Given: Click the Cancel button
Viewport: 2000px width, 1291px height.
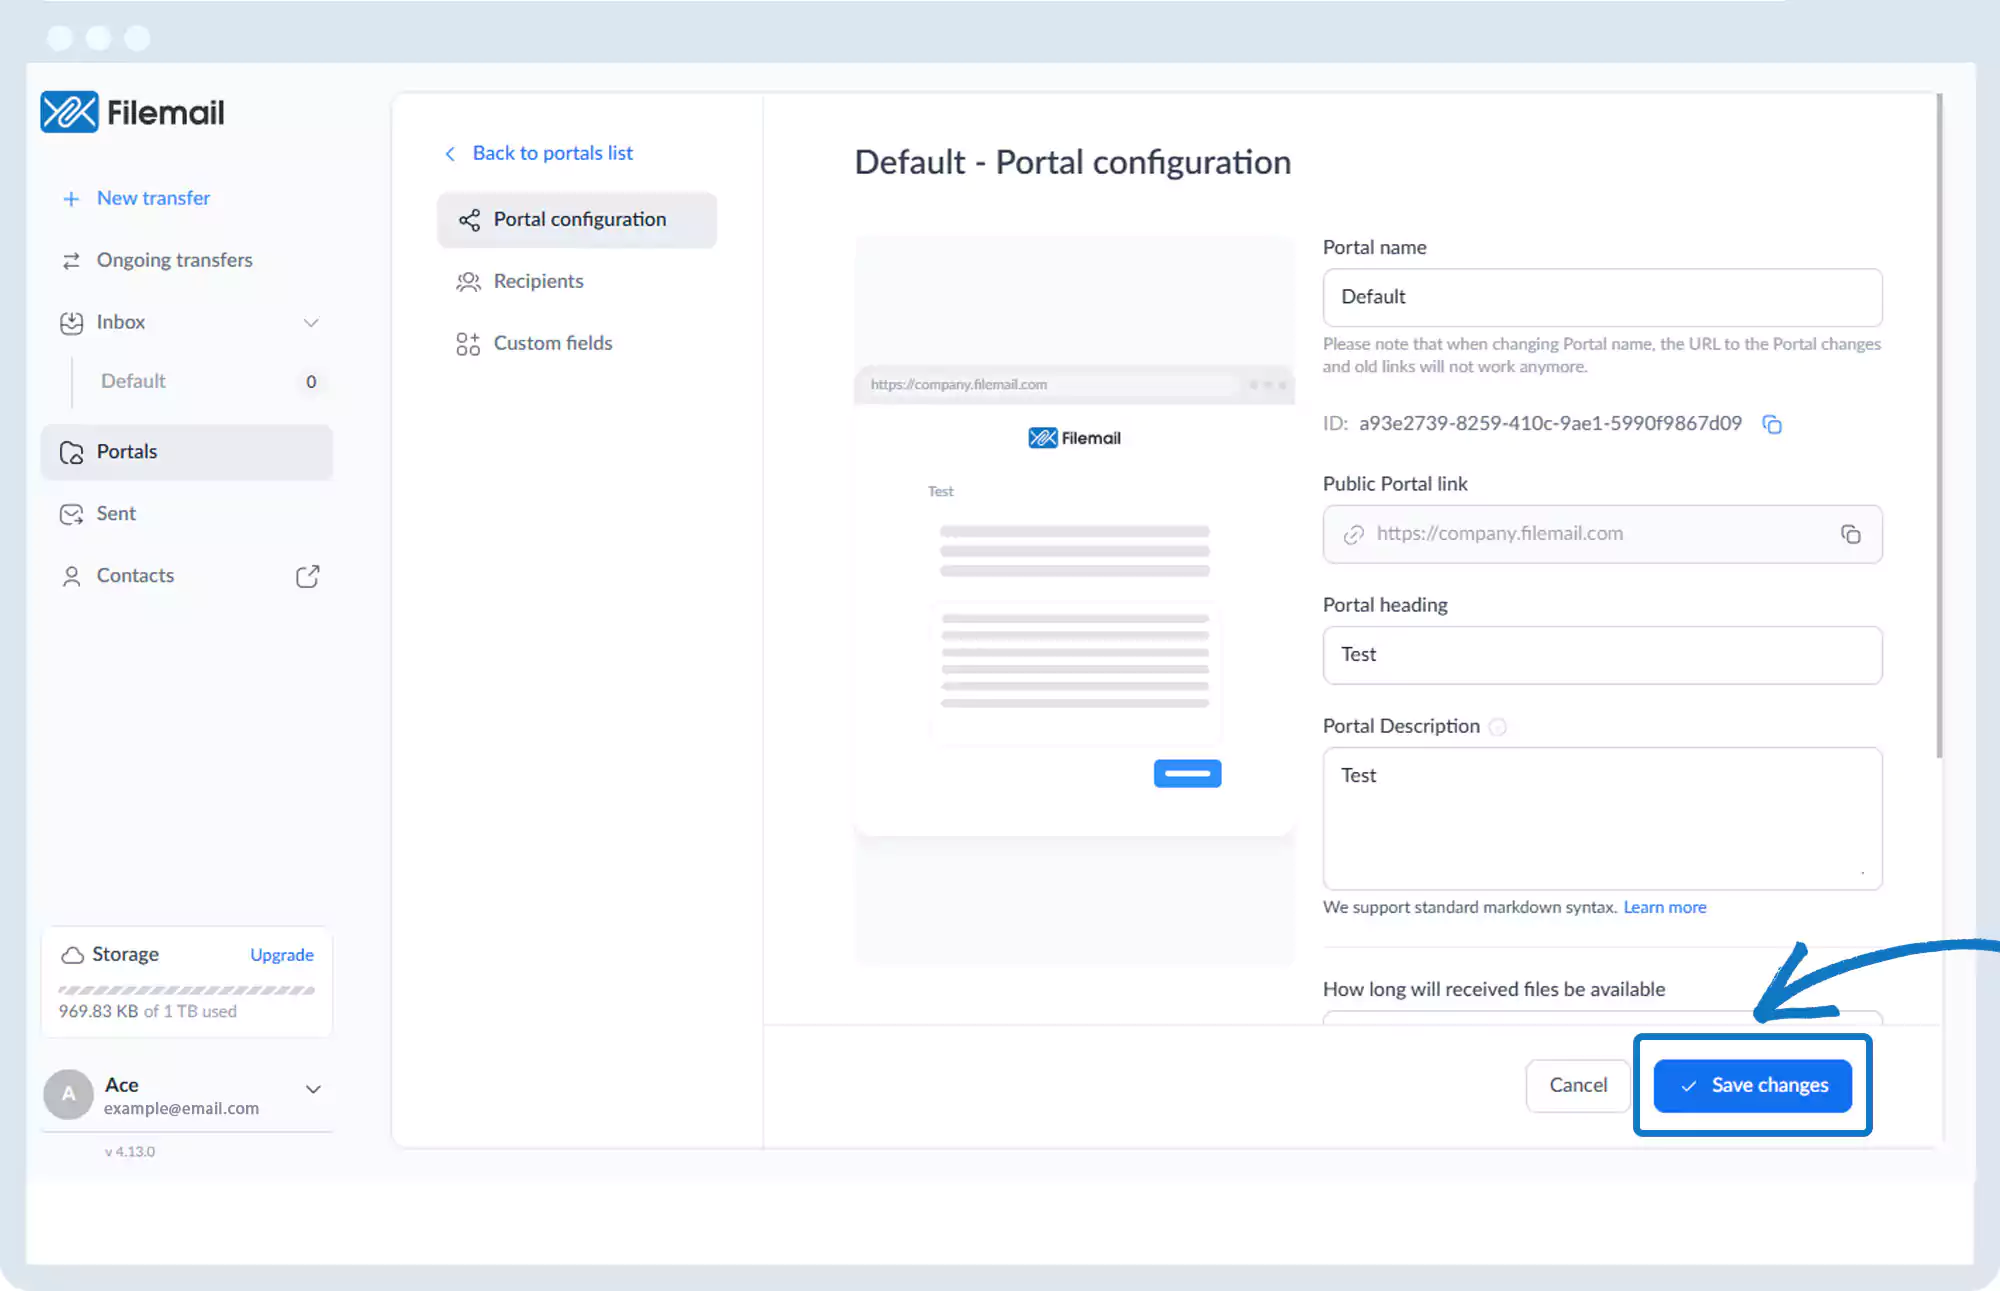Looking at the screenshot, I should (1577, 1085).
